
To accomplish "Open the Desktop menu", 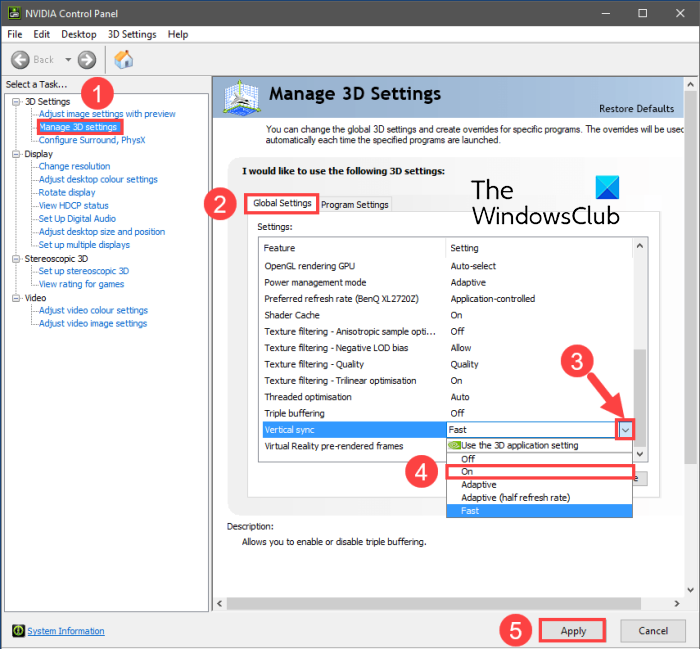I will click(79, 34).
